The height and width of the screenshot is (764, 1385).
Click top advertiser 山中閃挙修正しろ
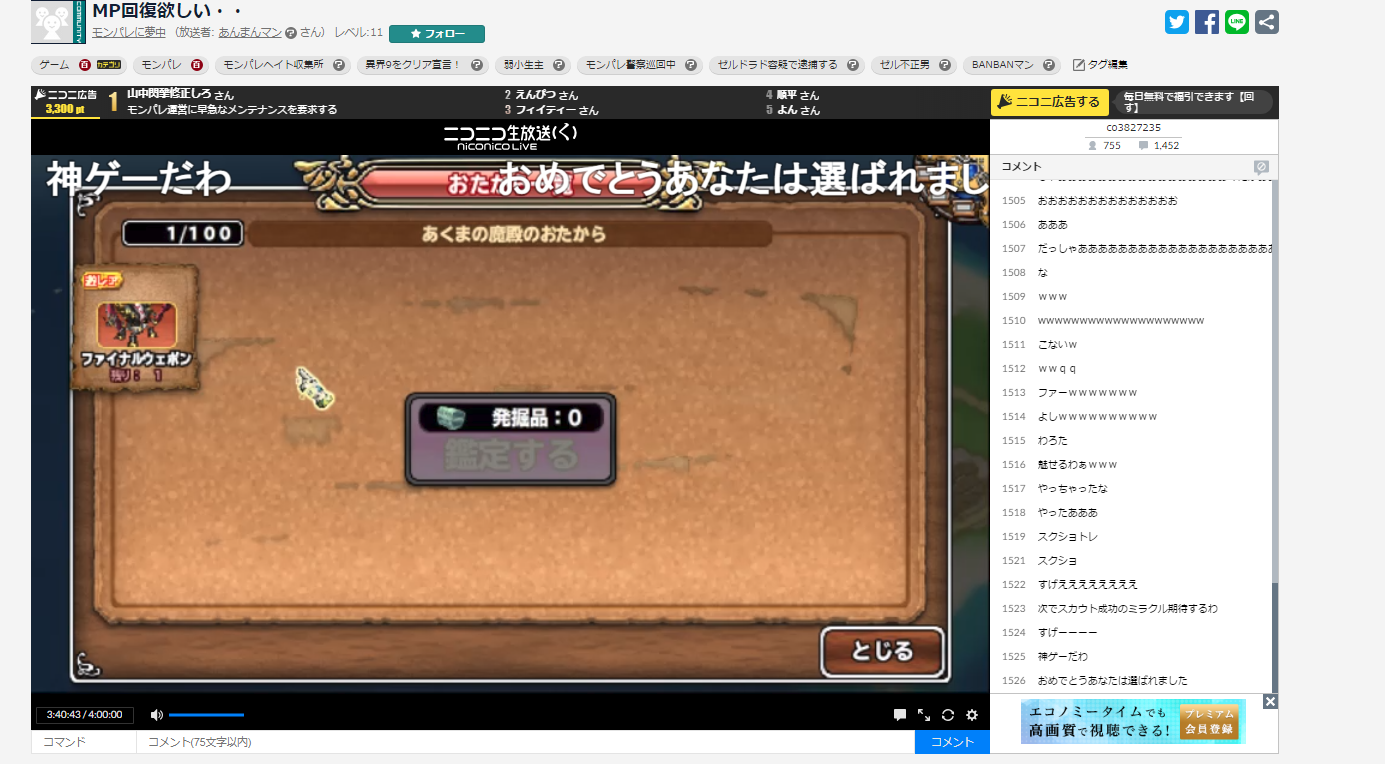click(x=169, y=95)
